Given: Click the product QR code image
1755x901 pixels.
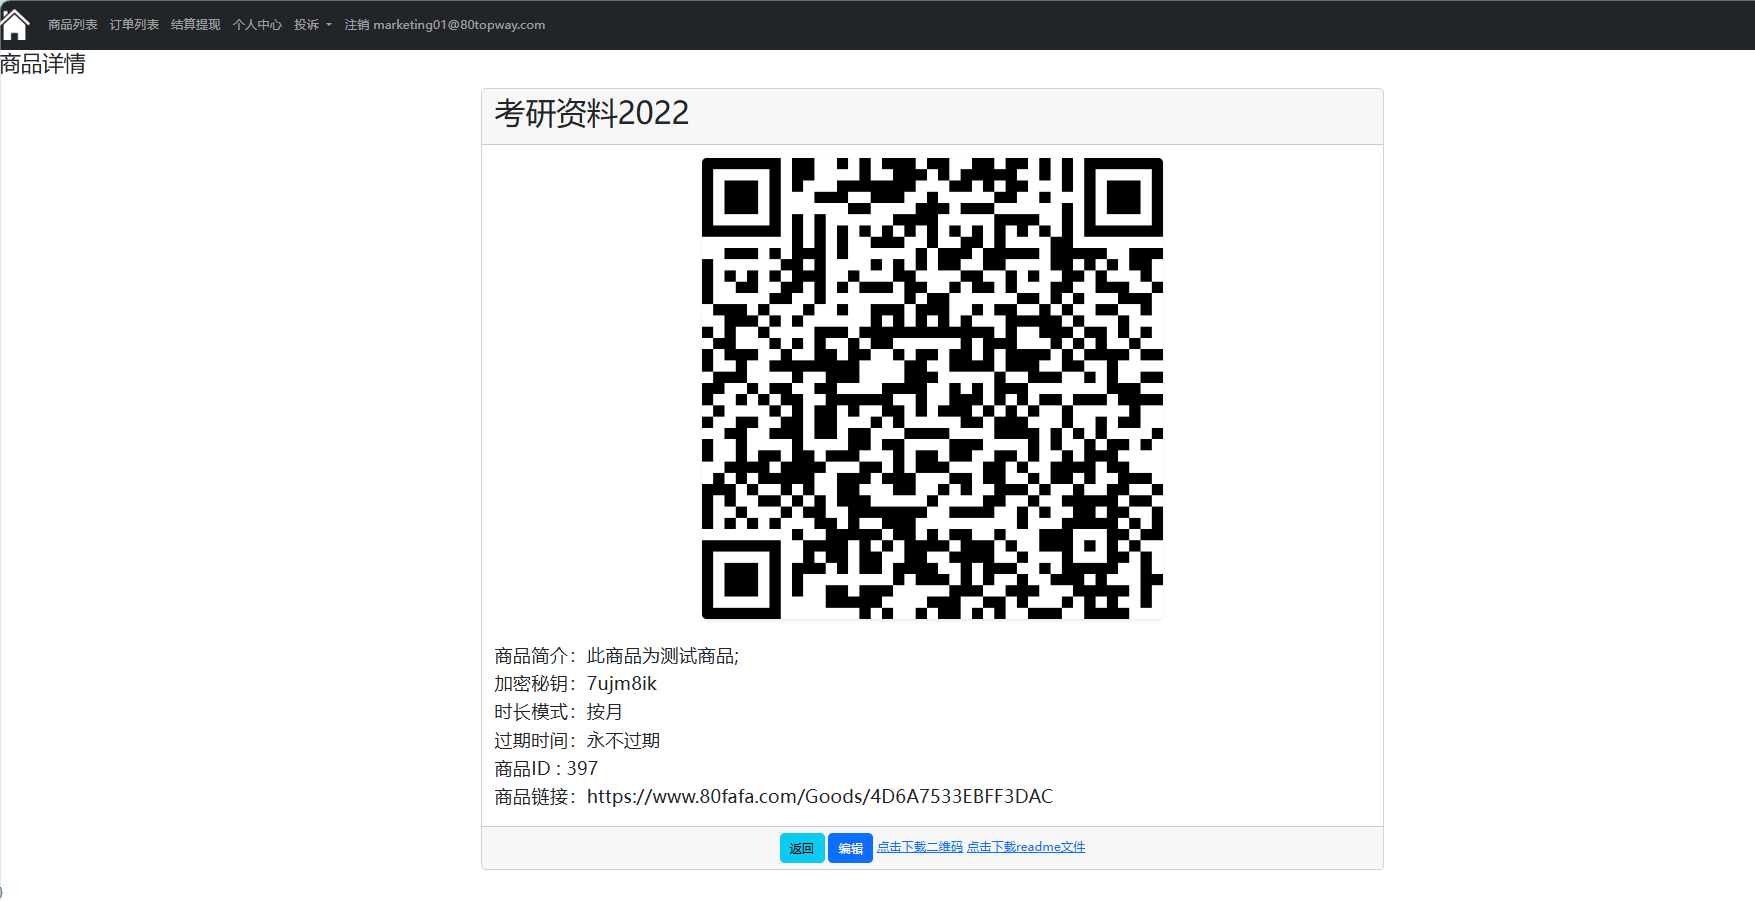Looking at the screenshot, I should [931, 388].
